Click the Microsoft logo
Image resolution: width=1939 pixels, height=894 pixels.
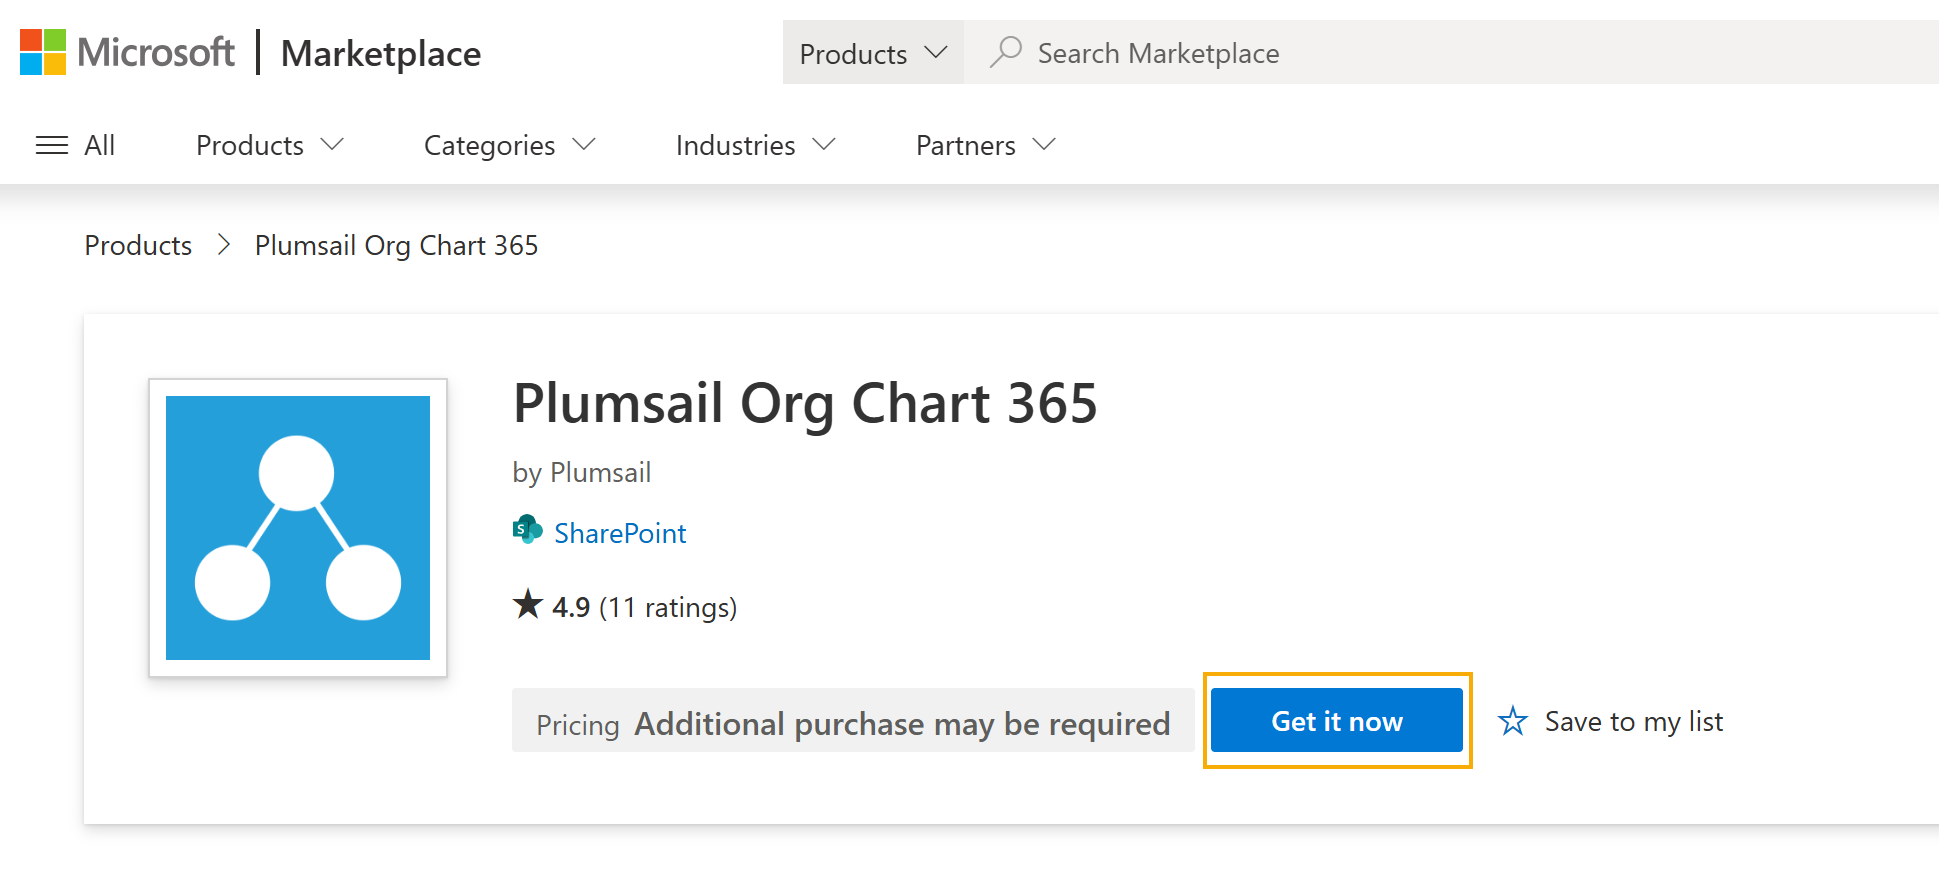(127, 52)
